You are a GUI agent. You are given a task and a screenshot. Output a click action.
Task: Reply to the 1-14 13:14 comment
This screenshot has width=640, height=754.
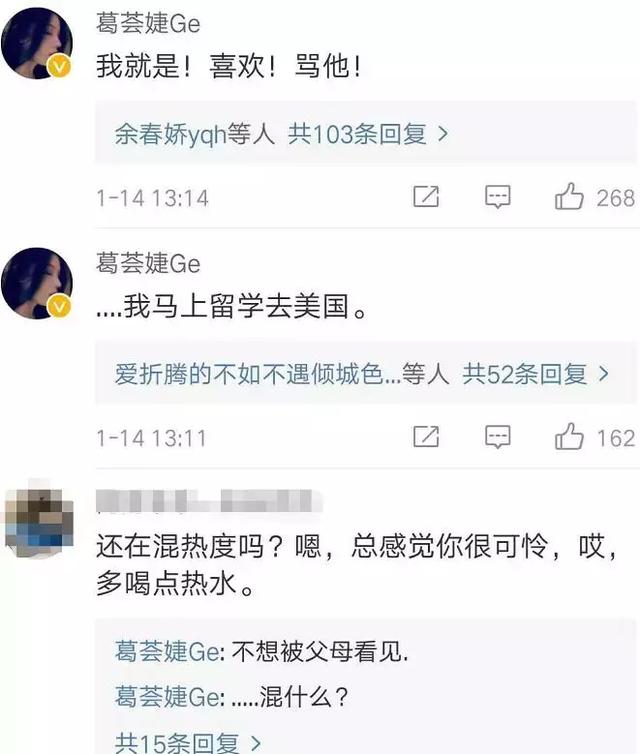point(497,197)
